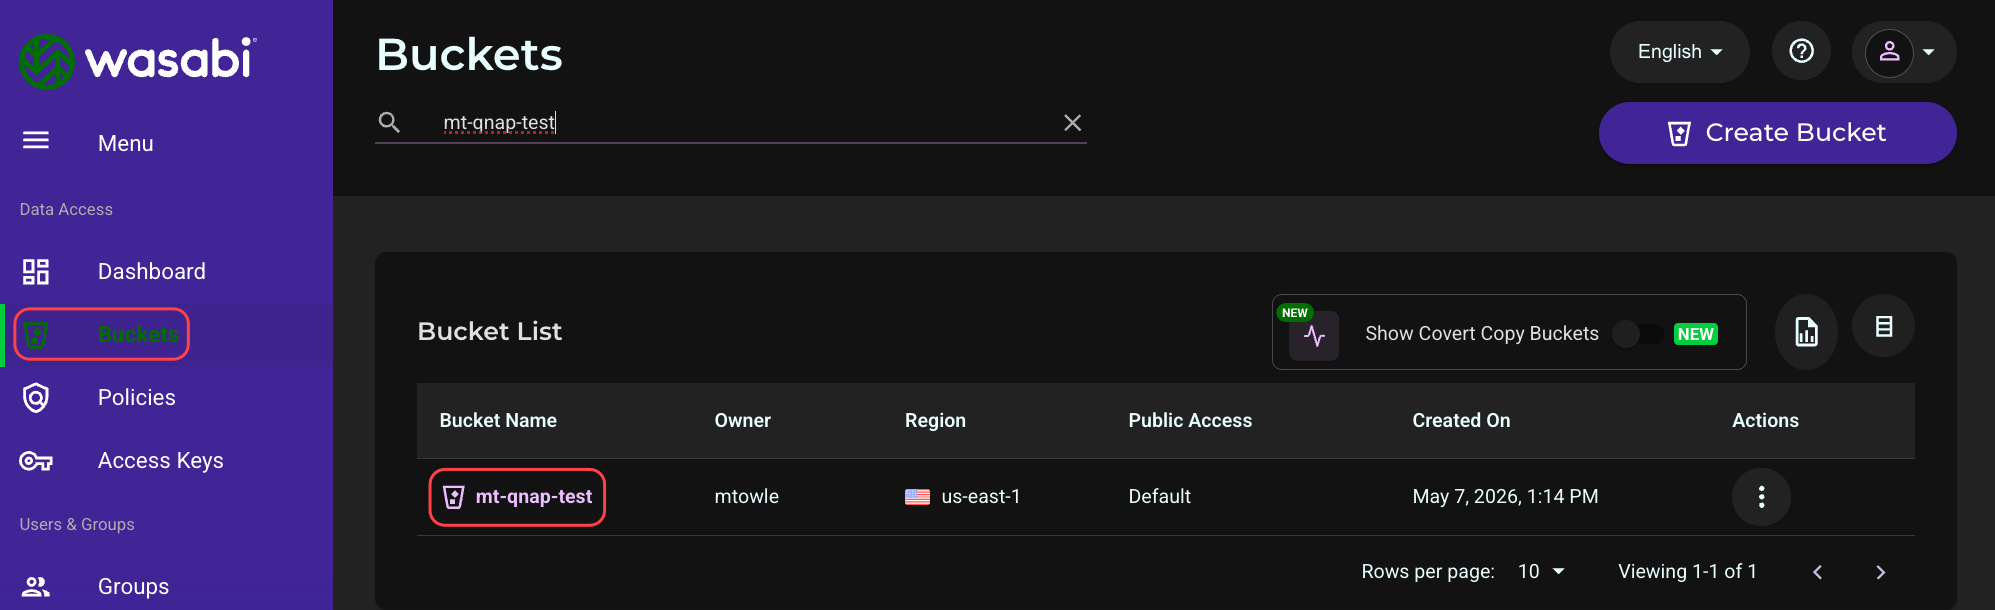Click the 'Bucket List' heading
The width and height of the screenshot is (1995, 610).
click(490, 332)
